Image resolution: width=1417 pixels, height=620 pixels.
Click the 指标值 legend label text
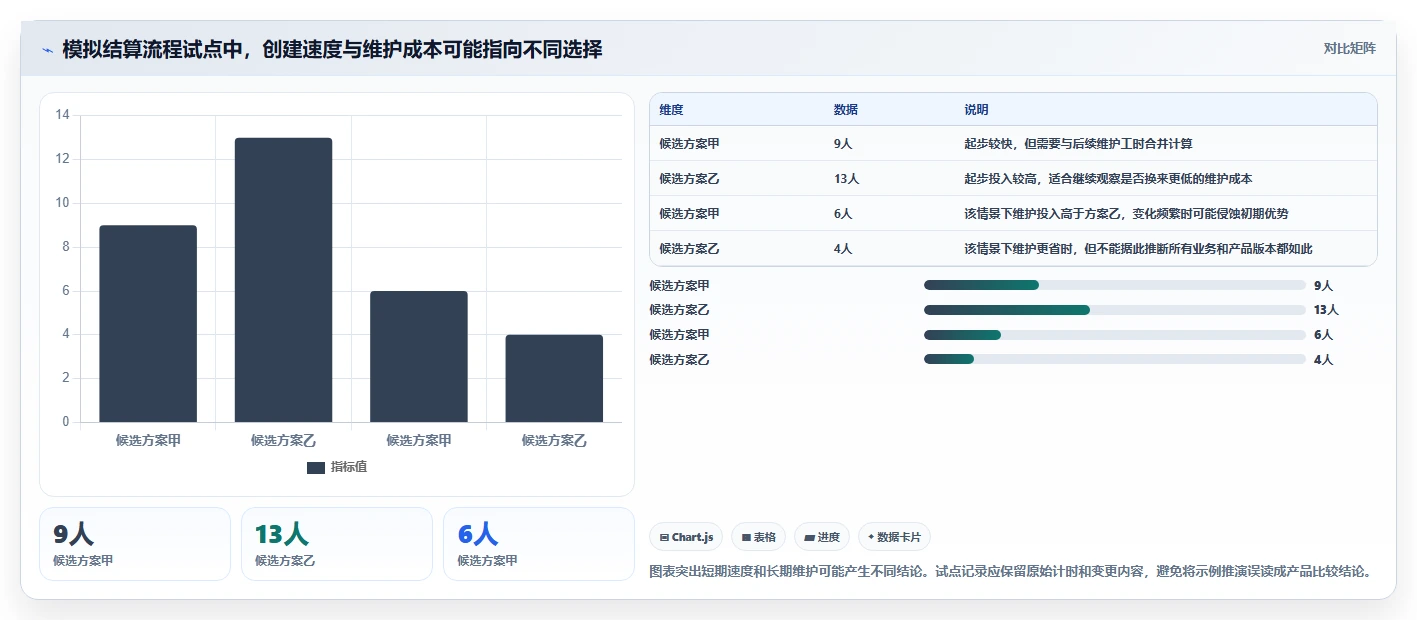(349, 467)
